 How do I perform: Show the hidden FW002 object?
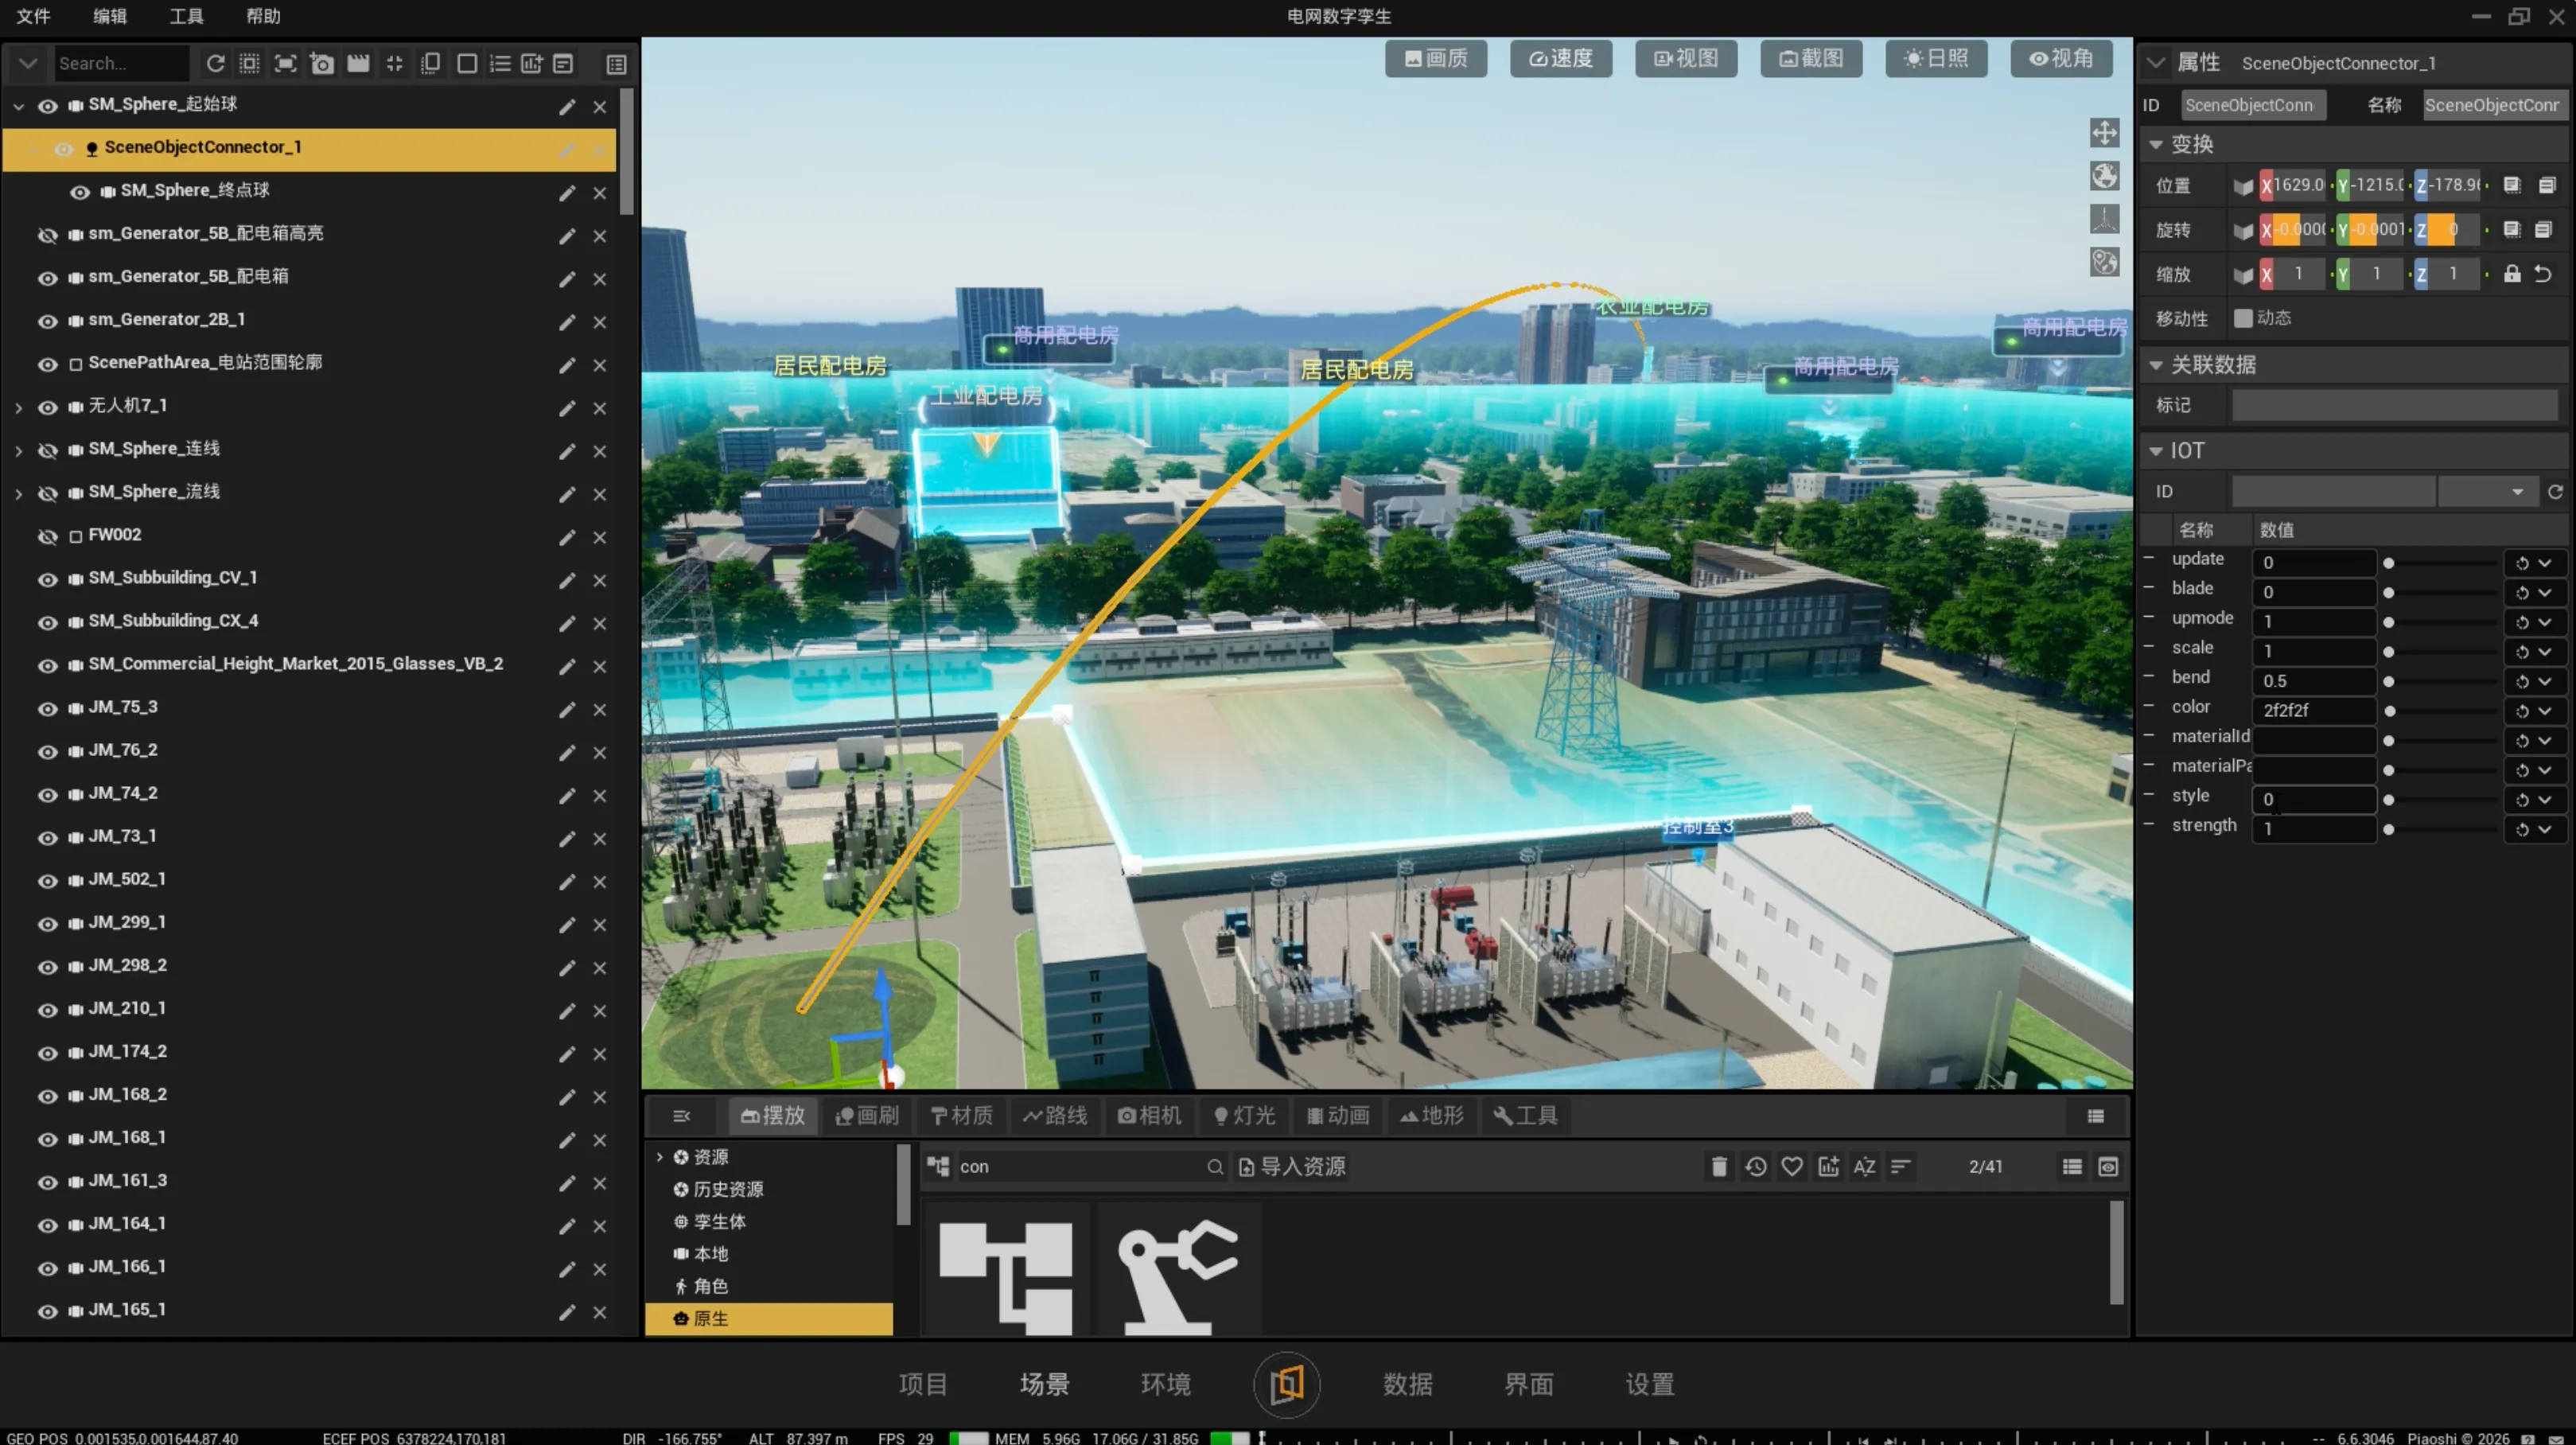pyautogui.click(x=47, y=537)
